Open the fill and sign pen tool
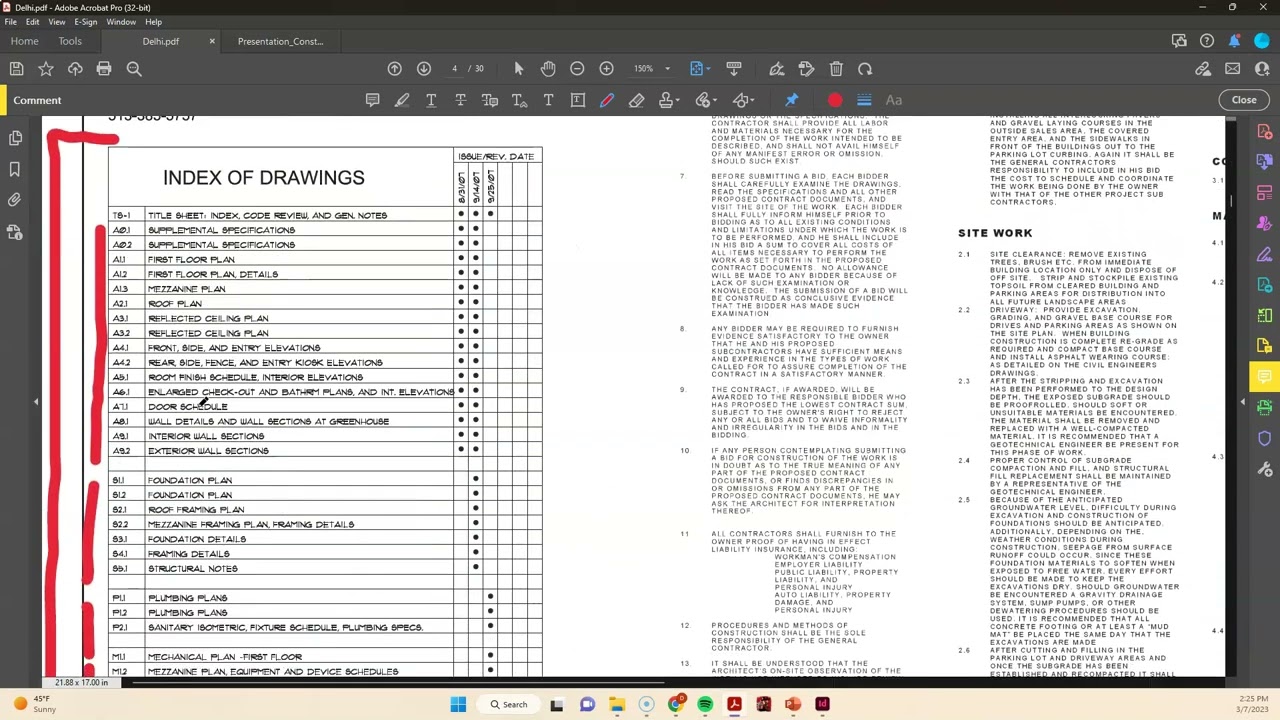The image size is (1280, 720). click(x=776, y=69)
